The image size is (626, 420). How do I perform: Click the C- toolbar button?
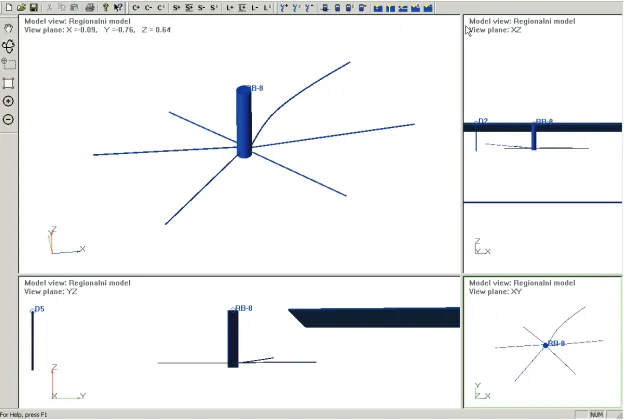(148, 8)
